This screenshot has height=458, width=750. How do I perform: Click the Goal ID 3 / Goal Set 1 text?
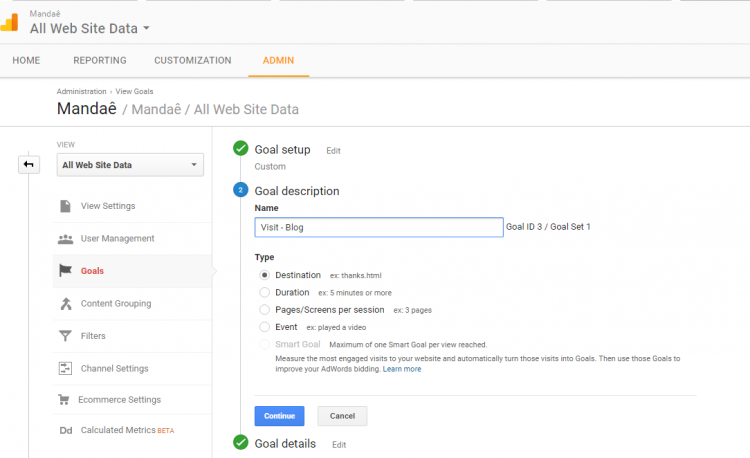click(x=548, y=227)
